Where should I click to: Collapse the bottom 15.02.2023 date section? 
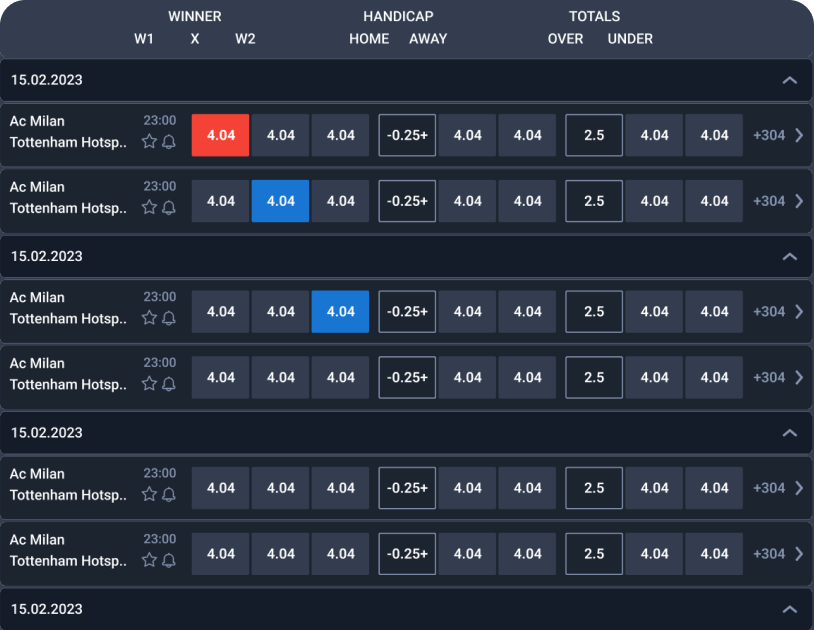(x=790, y=609)
